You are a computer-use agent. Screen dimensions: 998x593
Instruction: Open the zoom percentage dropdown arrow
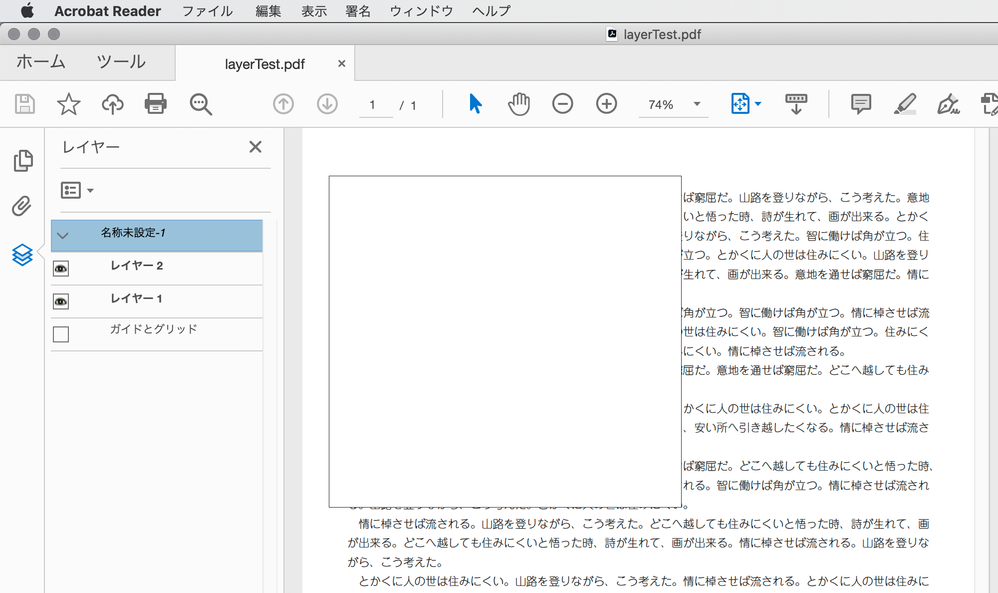tap(697, 104)
